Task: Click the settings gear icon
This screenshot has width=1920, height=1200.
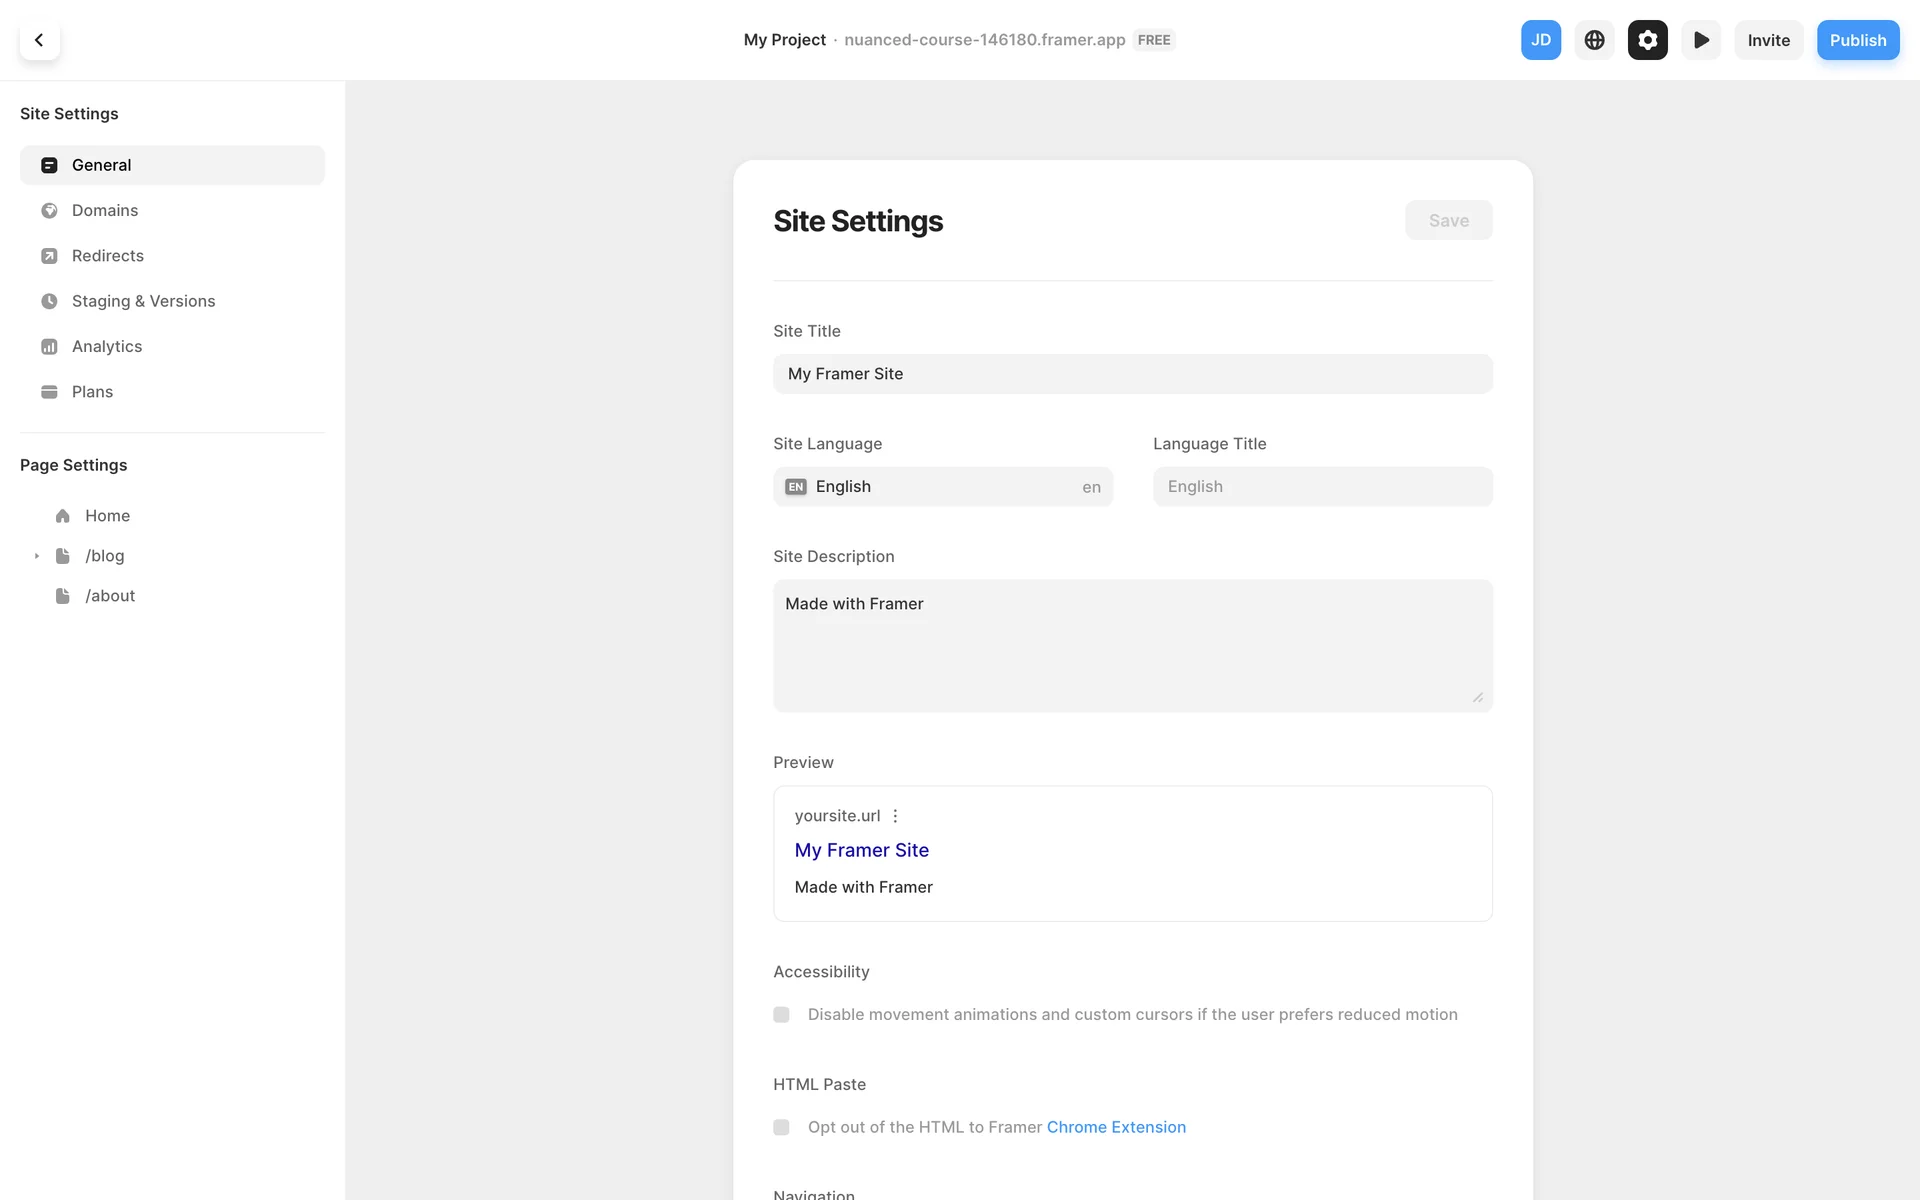Action: click(1647, 40)
